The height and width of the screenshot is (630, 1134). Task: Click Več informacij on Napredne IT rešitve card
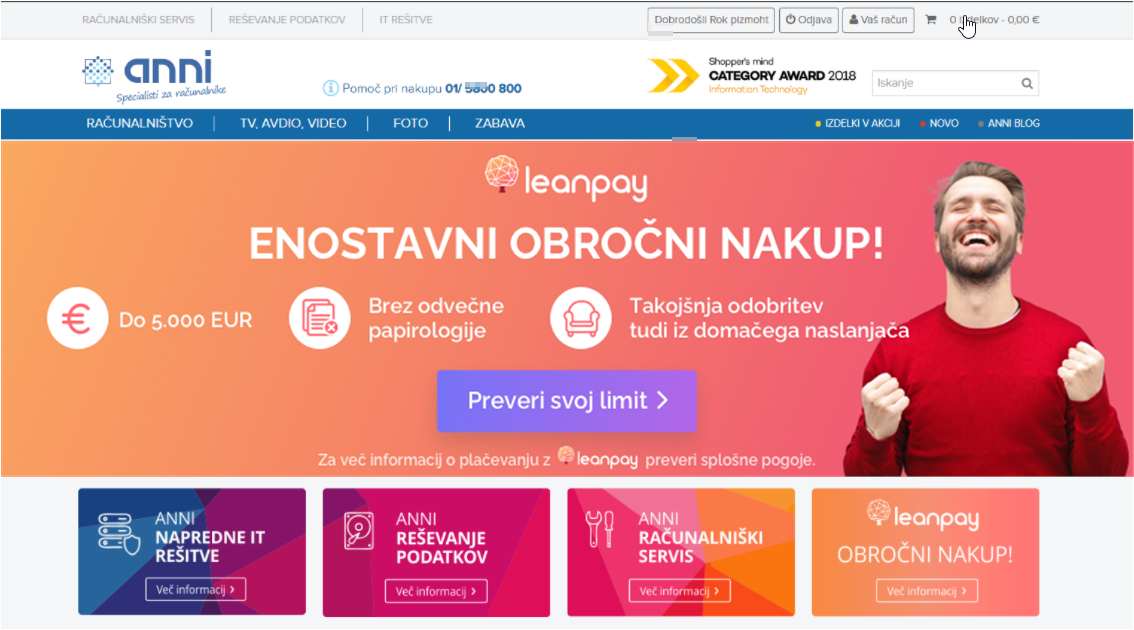[x=195, y=589]
